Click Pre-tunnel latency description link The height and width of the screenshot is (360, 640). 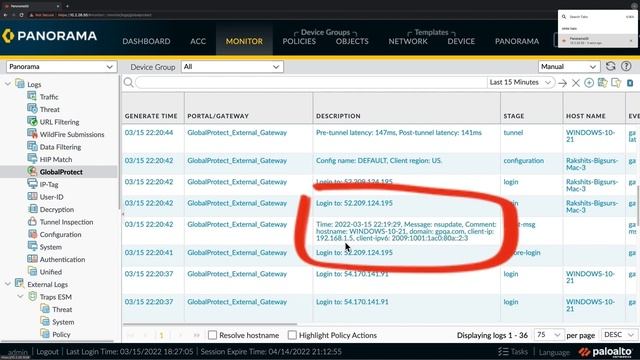399,132
